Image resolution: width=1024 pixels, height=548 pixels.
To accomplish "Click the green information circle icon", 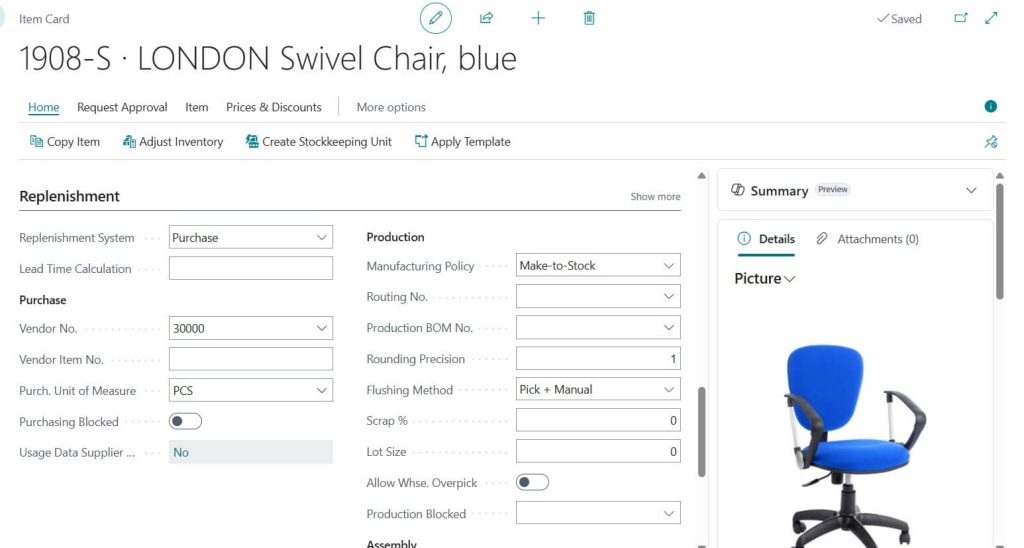I will click(x=991, y=107).
